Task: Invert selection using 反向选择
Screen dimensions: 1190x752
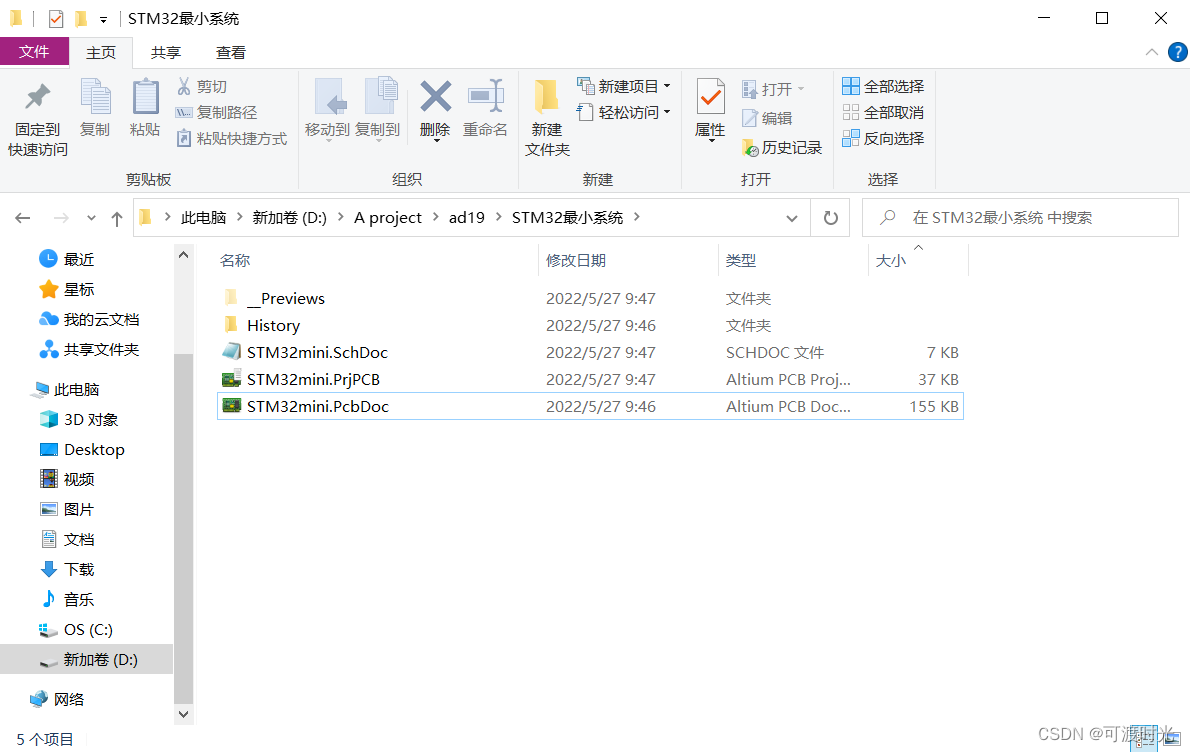Action: 883,138
